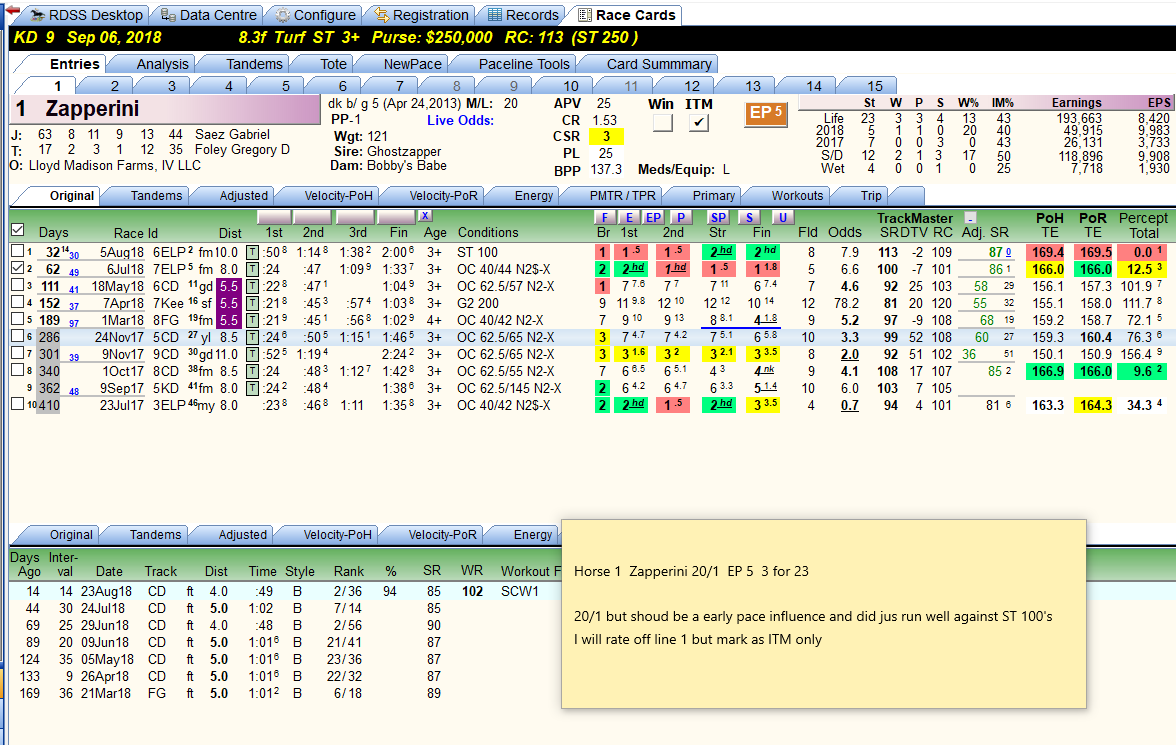This screenshot has width=1176, height=745.
Task: Switch to the Tandems tab below Entries
Action: click(x=254, y=65)
